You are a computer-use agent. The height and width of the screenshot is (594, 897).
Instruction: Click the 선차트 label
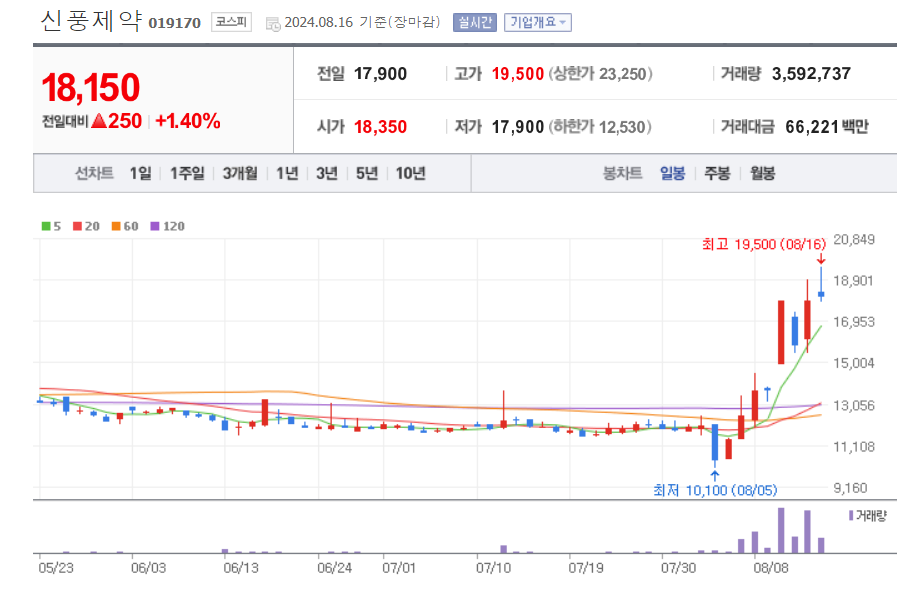click(x=94, y=173)
